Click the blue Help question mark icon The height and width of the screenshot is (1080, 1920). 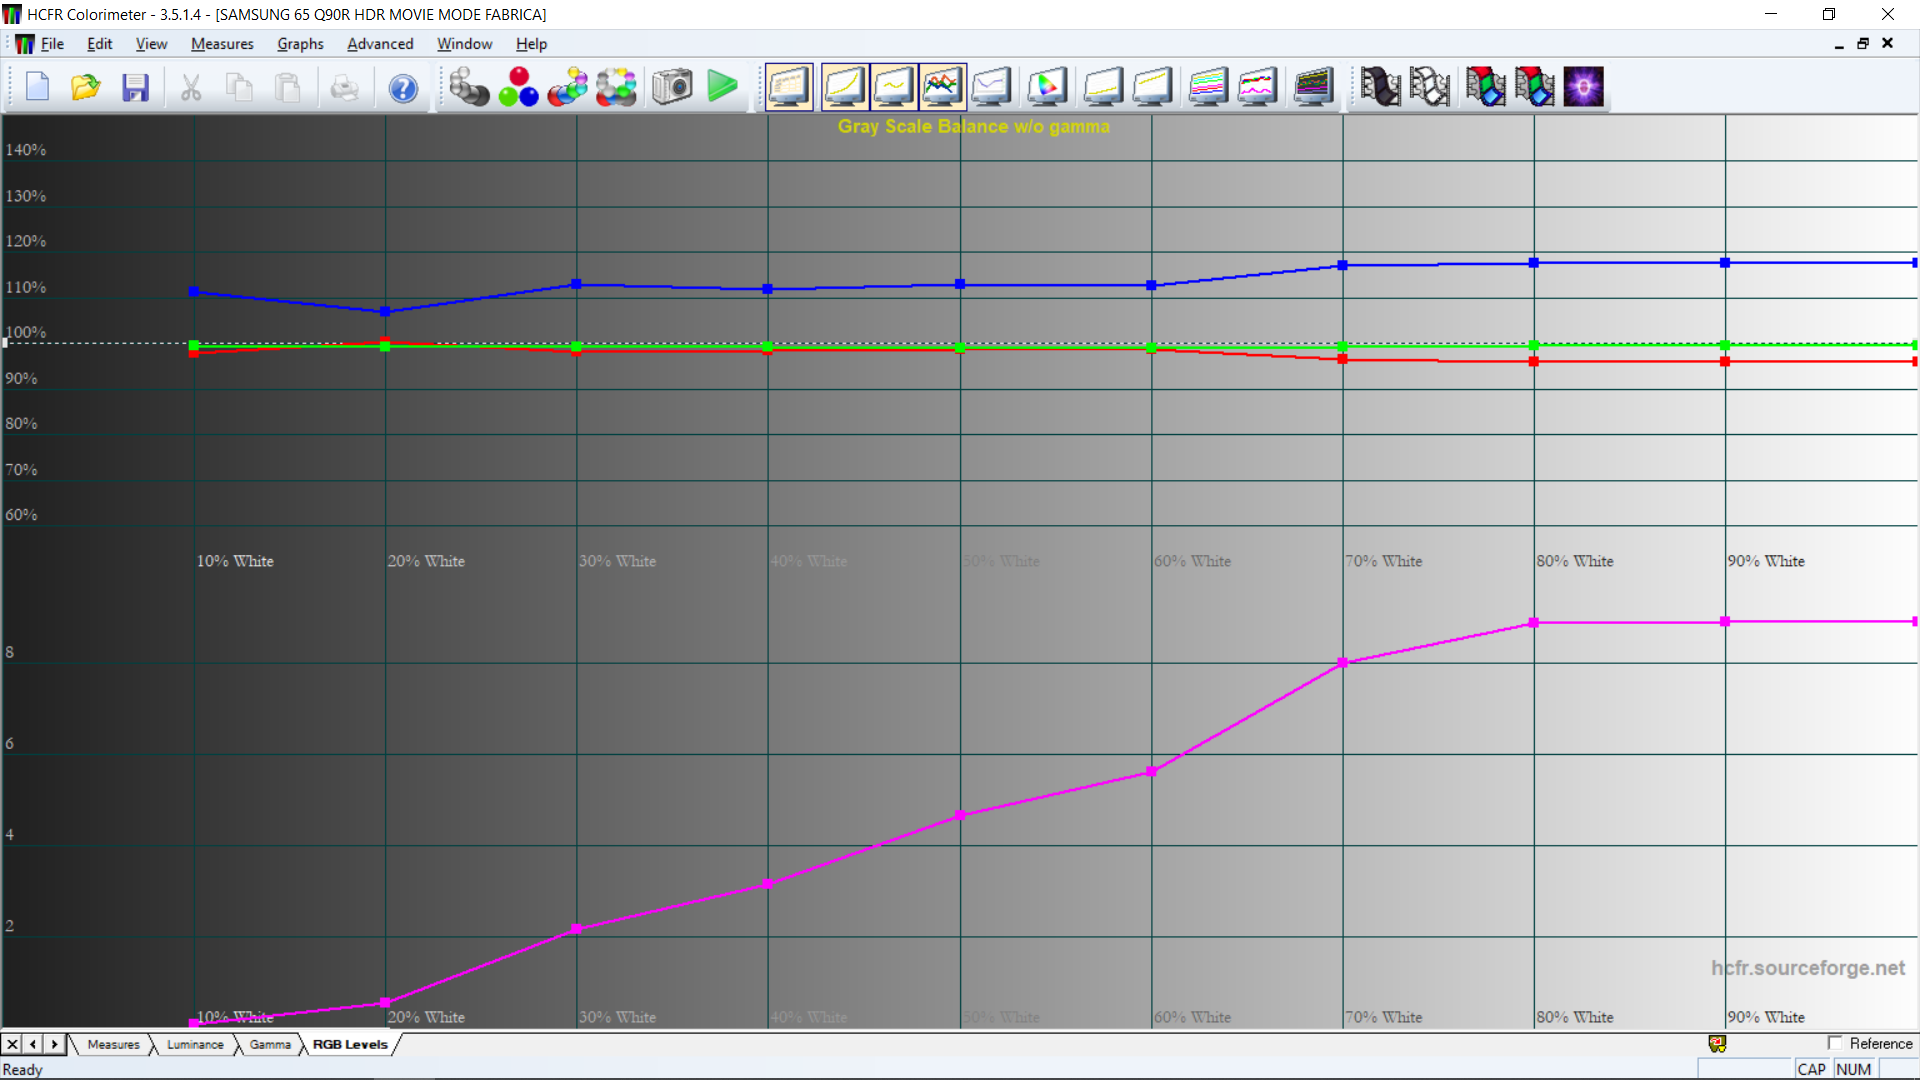pyautogui.click(x=403, y=88)
